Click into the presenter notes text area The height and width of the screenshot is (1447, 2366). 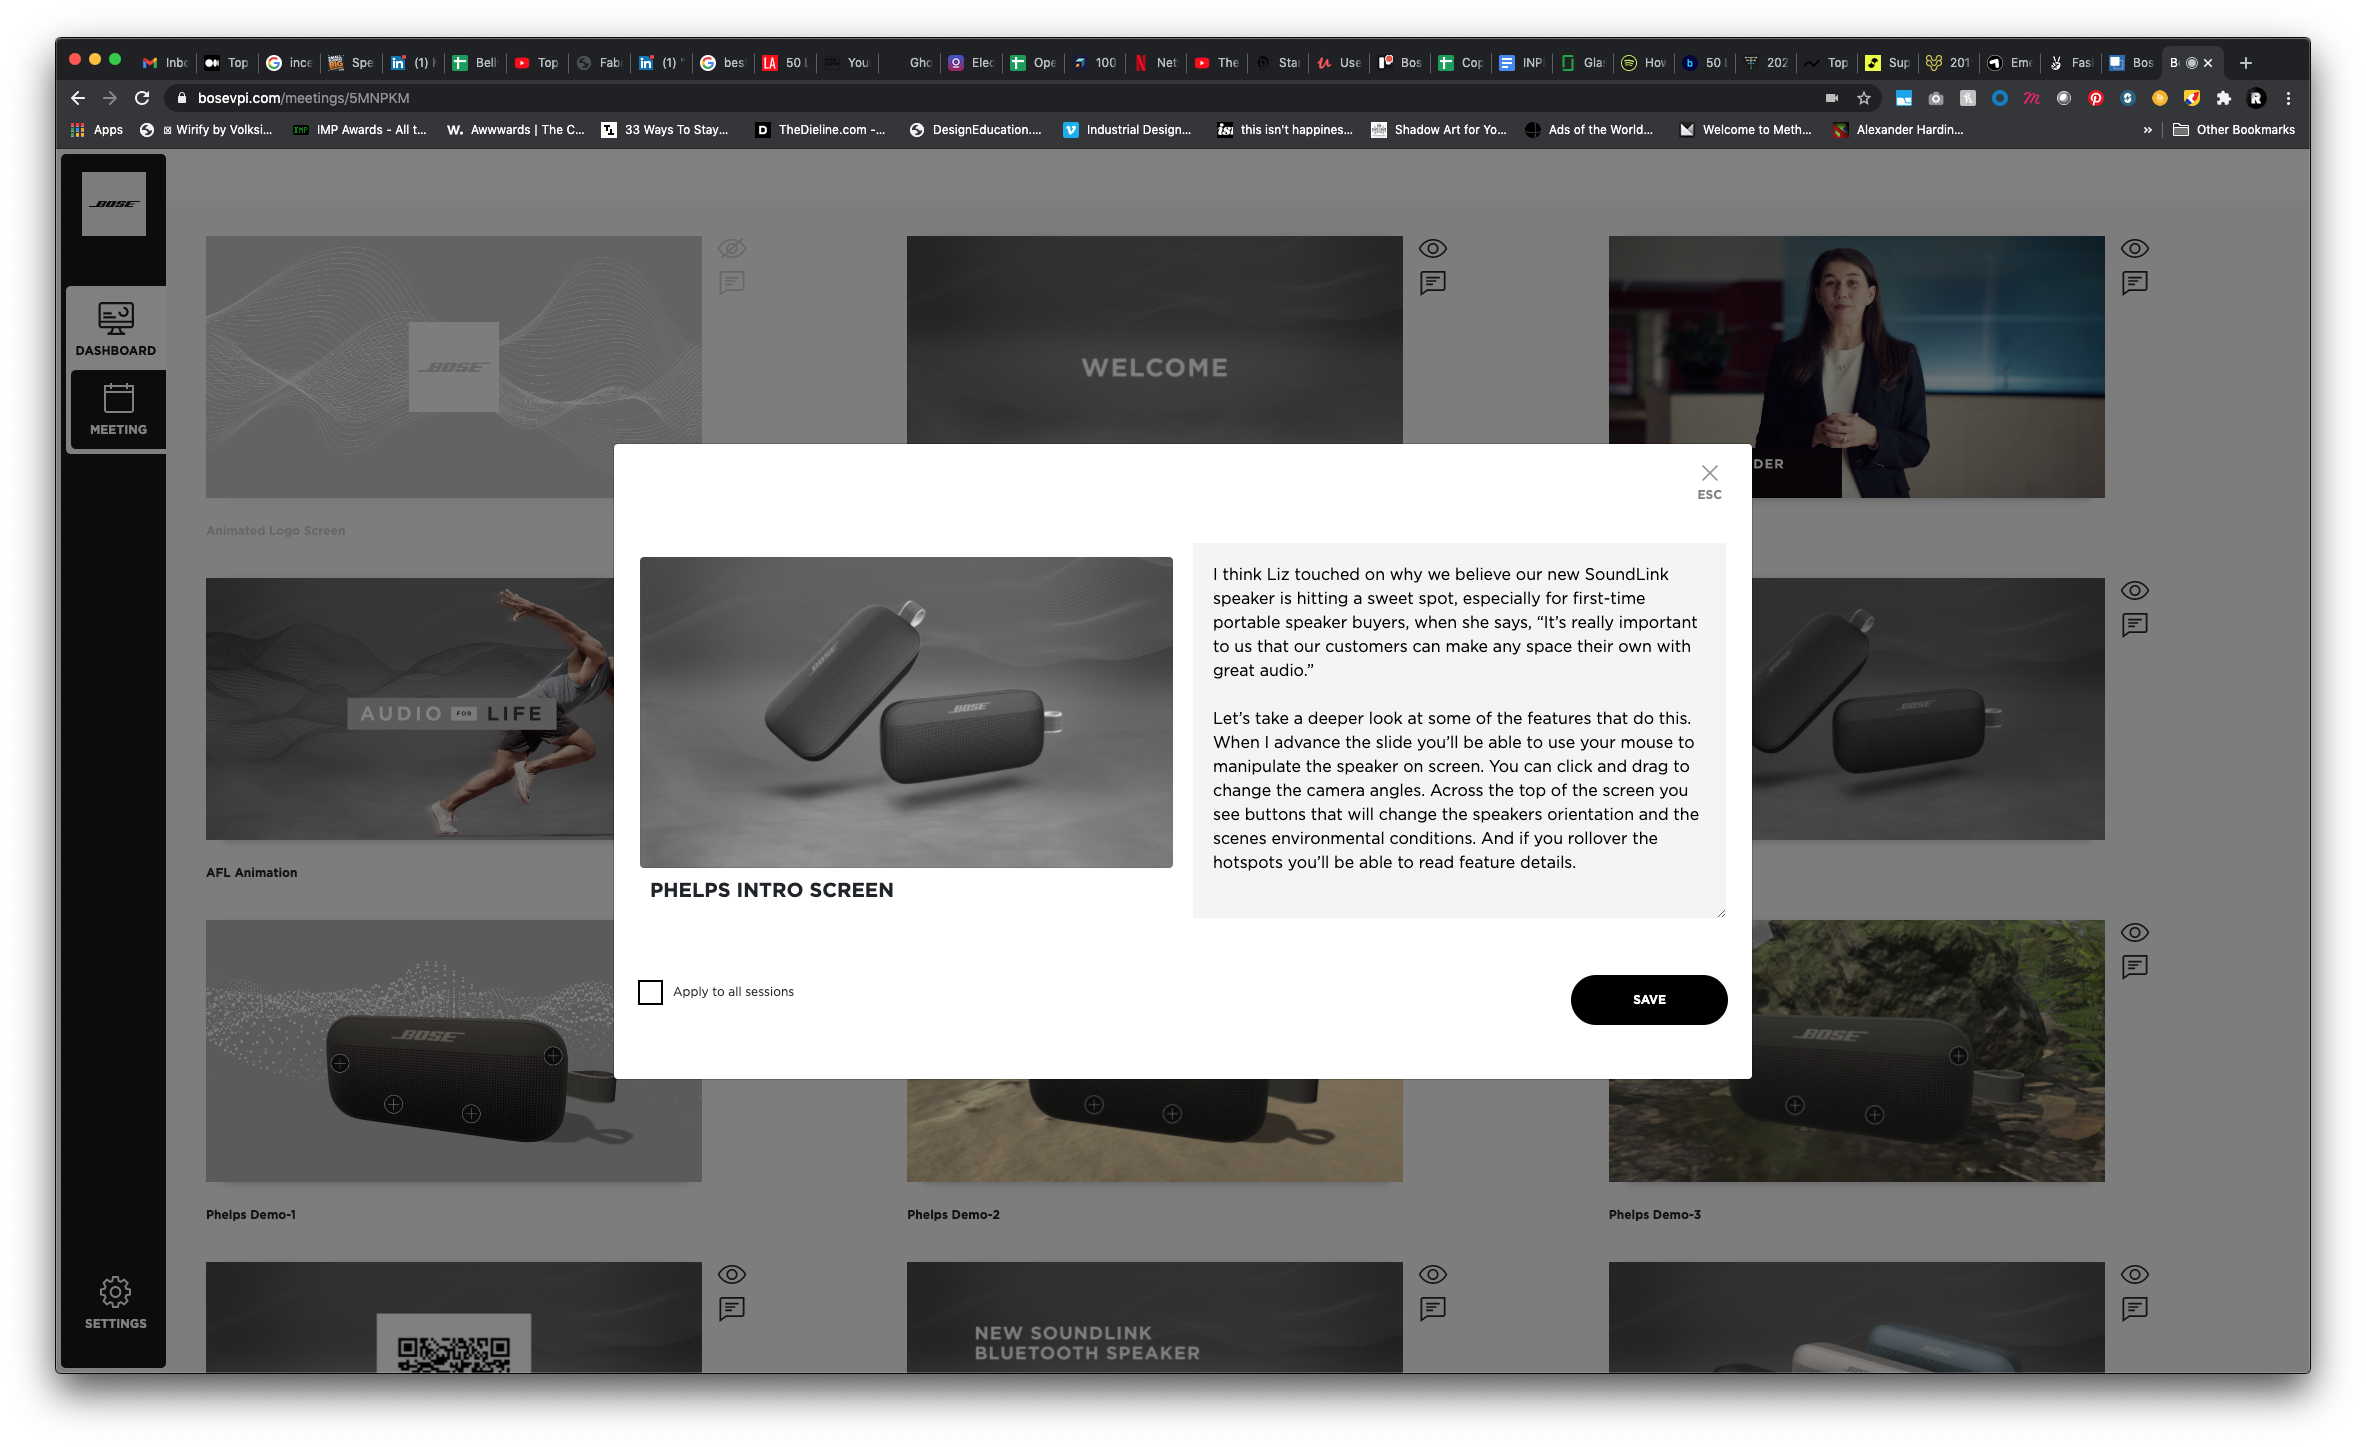pos(1459,730)
